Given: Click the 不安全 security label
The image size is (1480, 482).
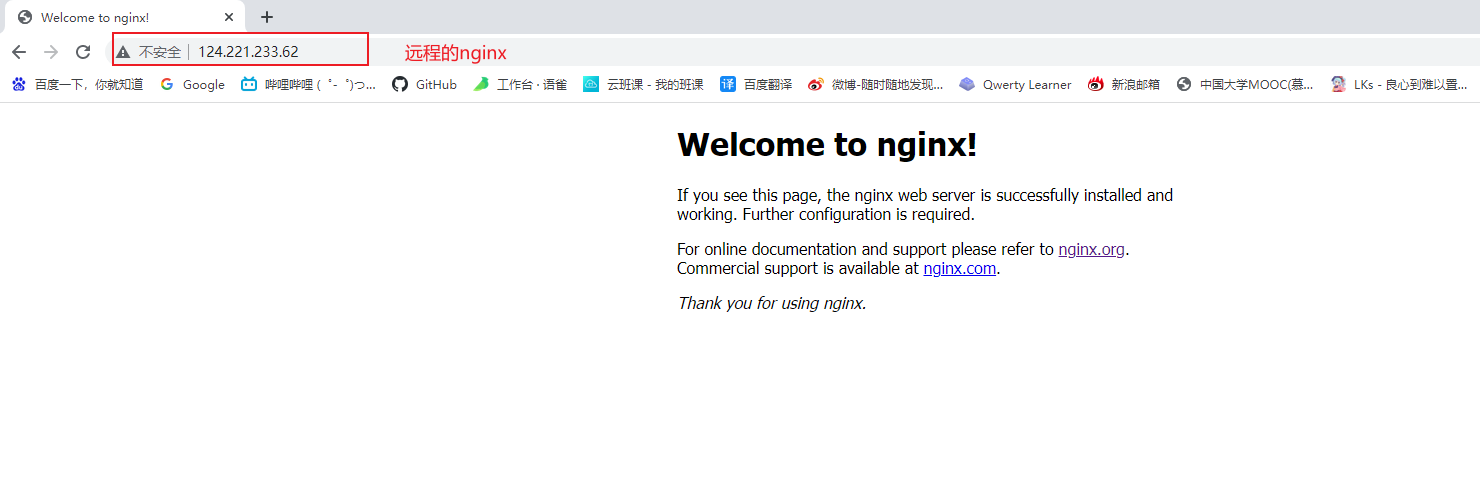Looking at the screenshot, I should (x=160, y=52).
